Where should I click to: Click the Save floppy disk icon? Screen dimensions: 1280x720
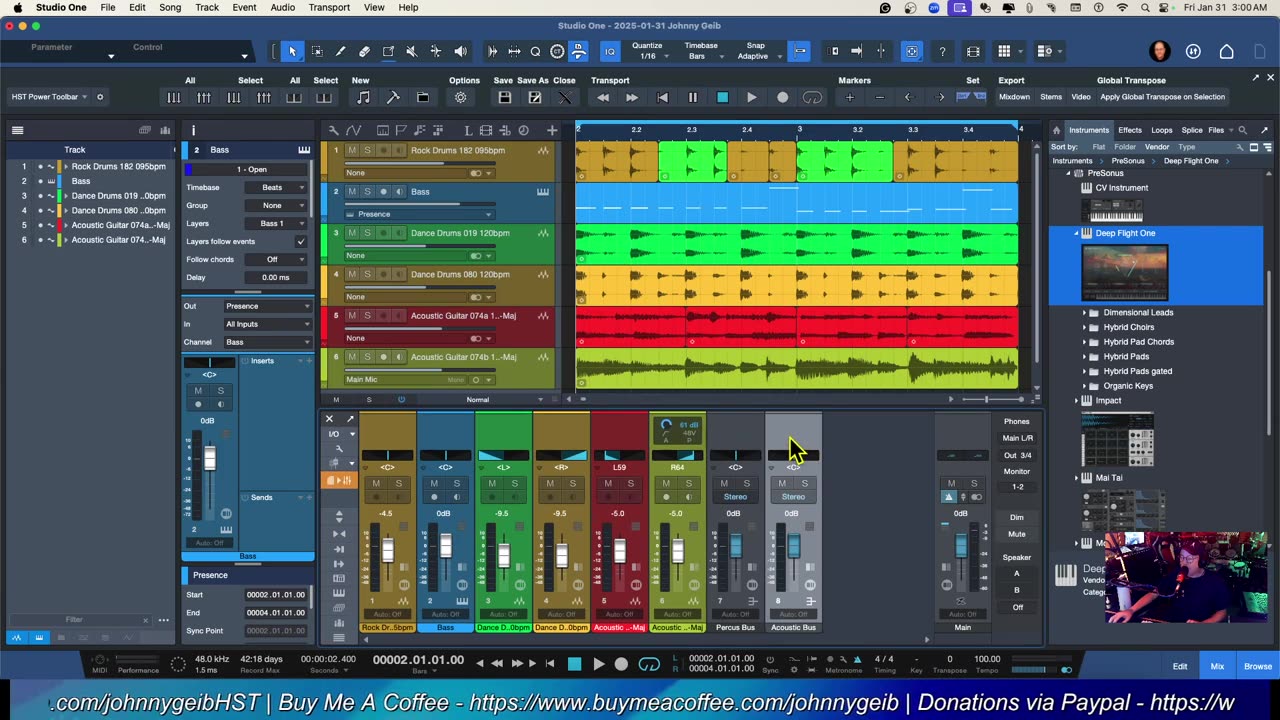click(x=505, y=97)
